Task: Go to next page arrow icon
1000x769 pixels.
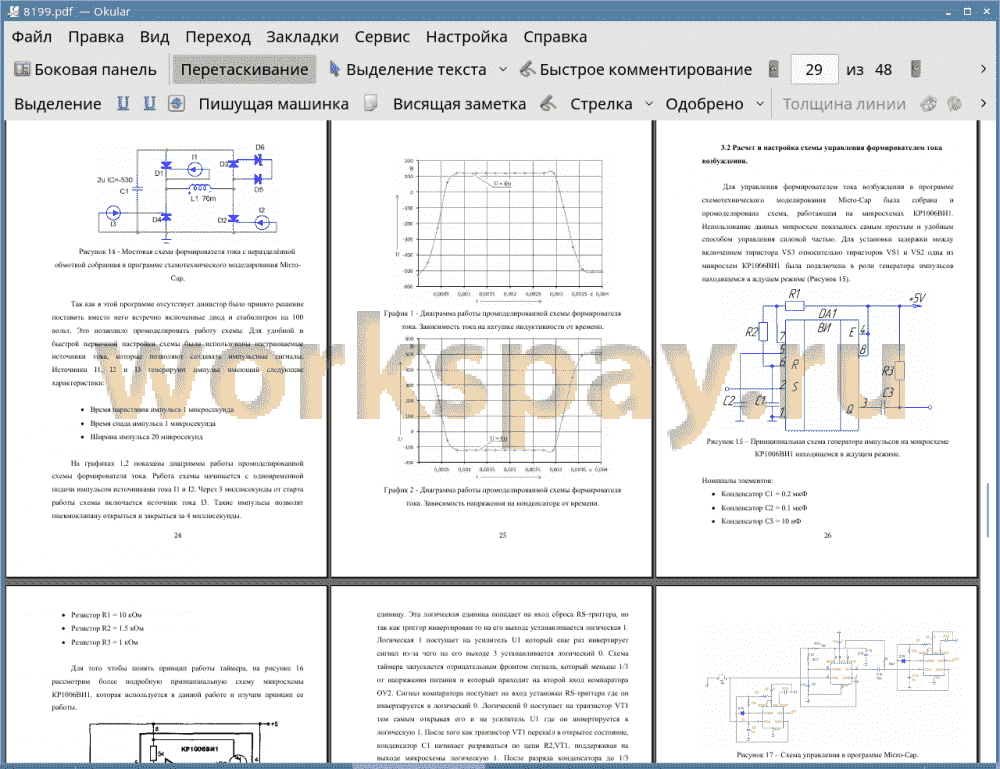Action: [x=916, y=69]
